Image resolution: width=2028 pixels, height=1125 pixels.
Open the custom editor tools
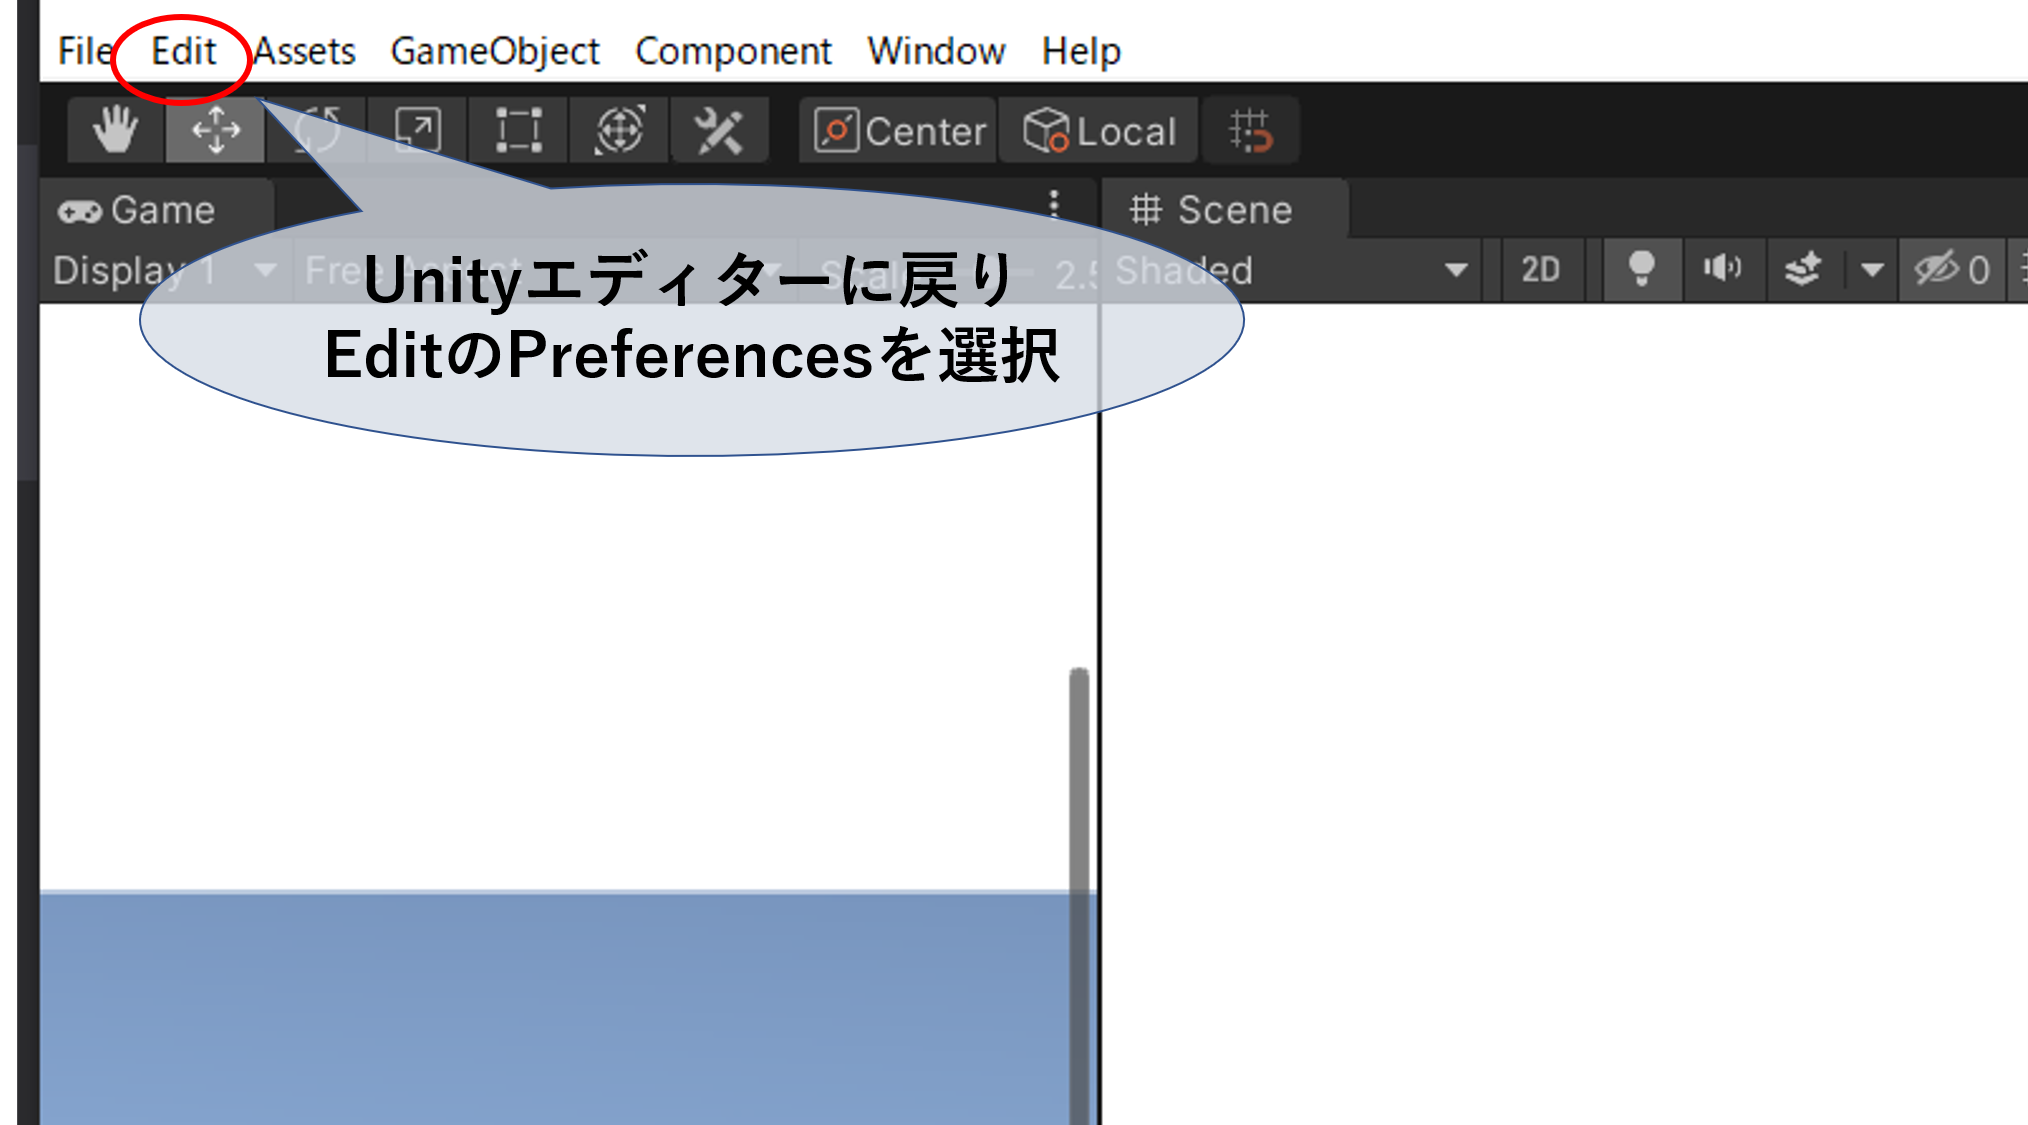[x=719, y=130]
